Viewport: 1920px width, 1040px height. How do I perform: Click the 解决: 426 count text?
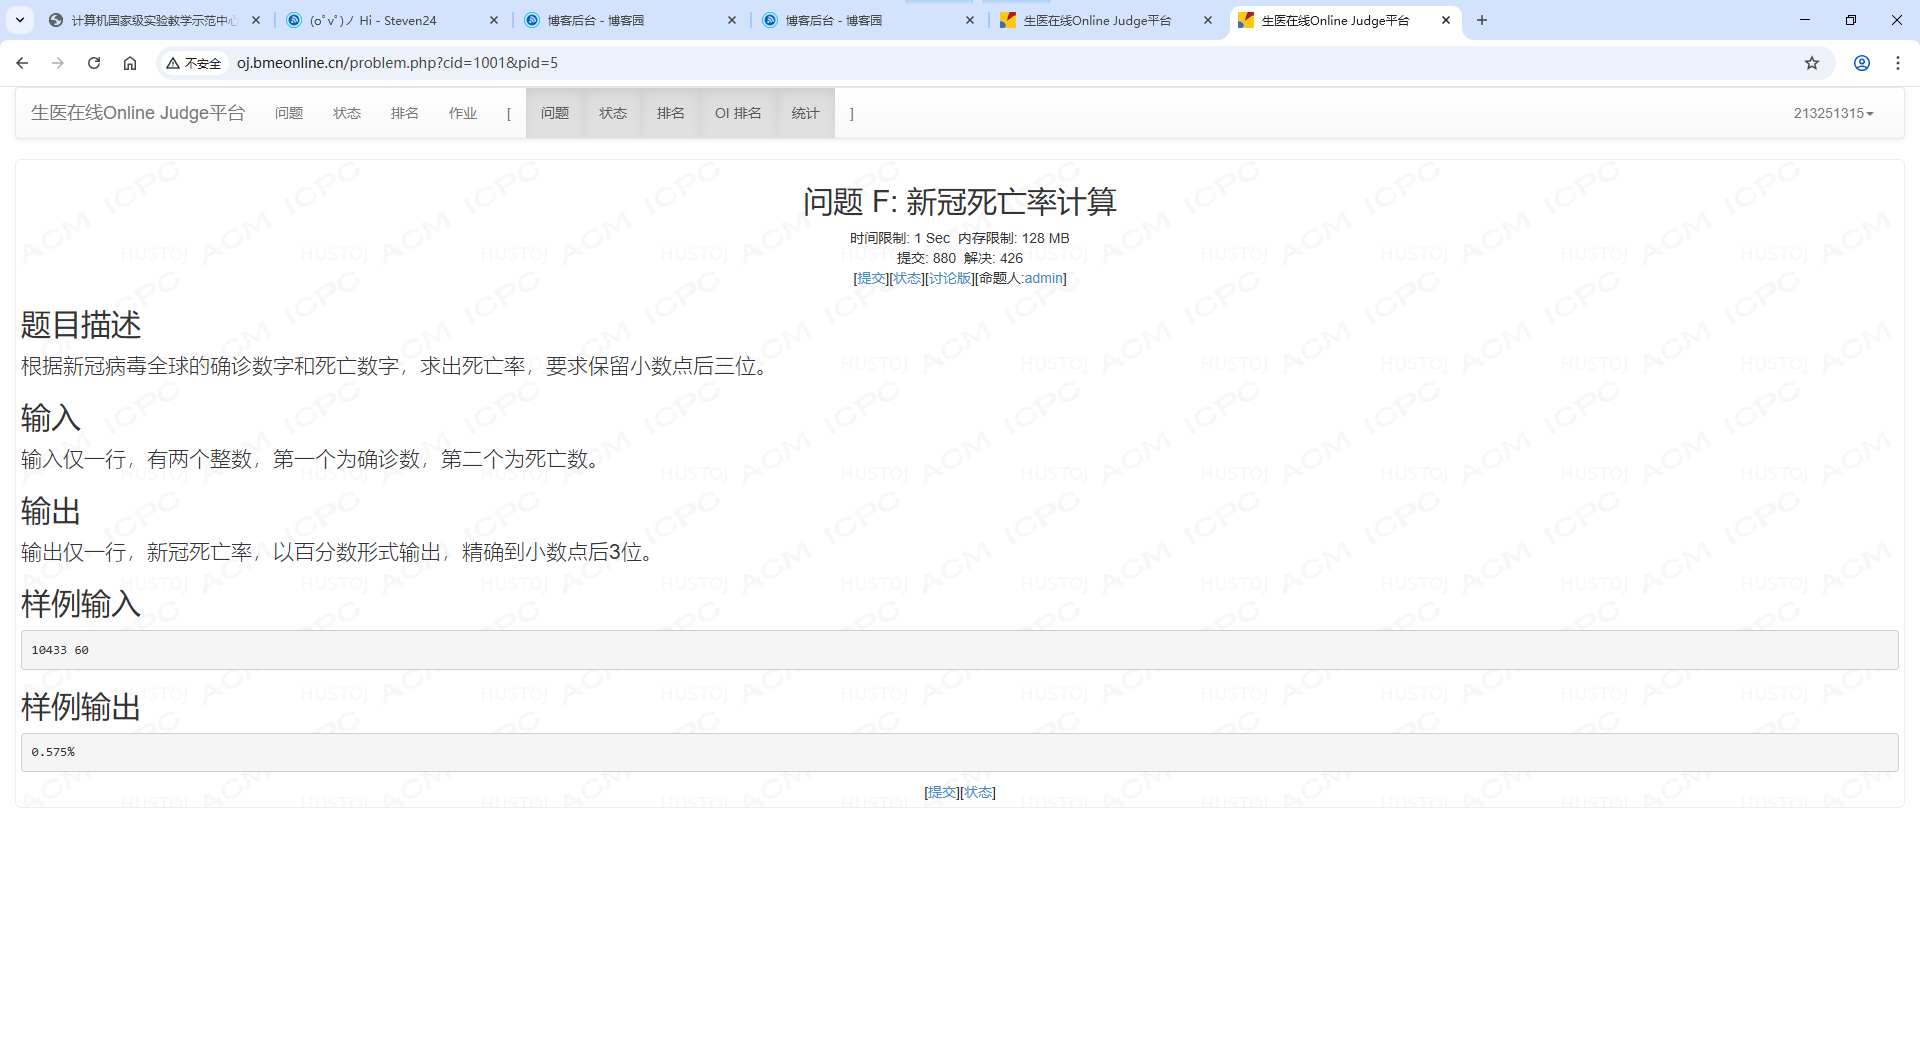pos(994,258)
